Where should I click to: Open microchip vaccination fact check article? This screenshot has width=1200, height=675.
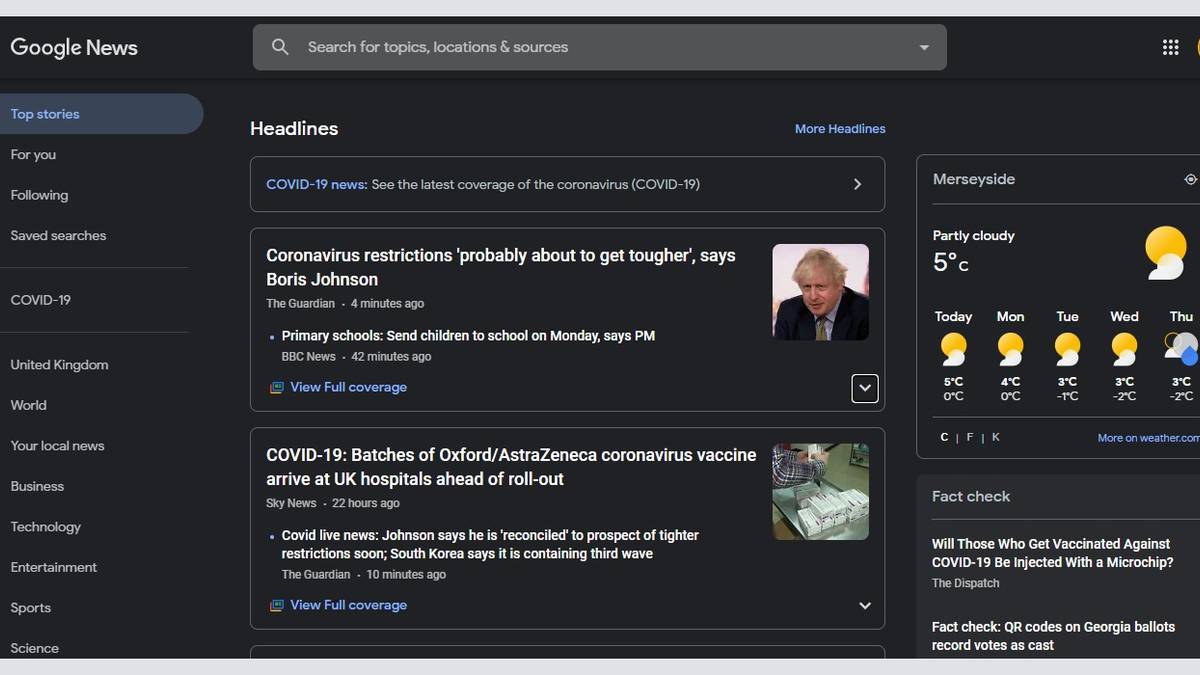(1052, 553)
